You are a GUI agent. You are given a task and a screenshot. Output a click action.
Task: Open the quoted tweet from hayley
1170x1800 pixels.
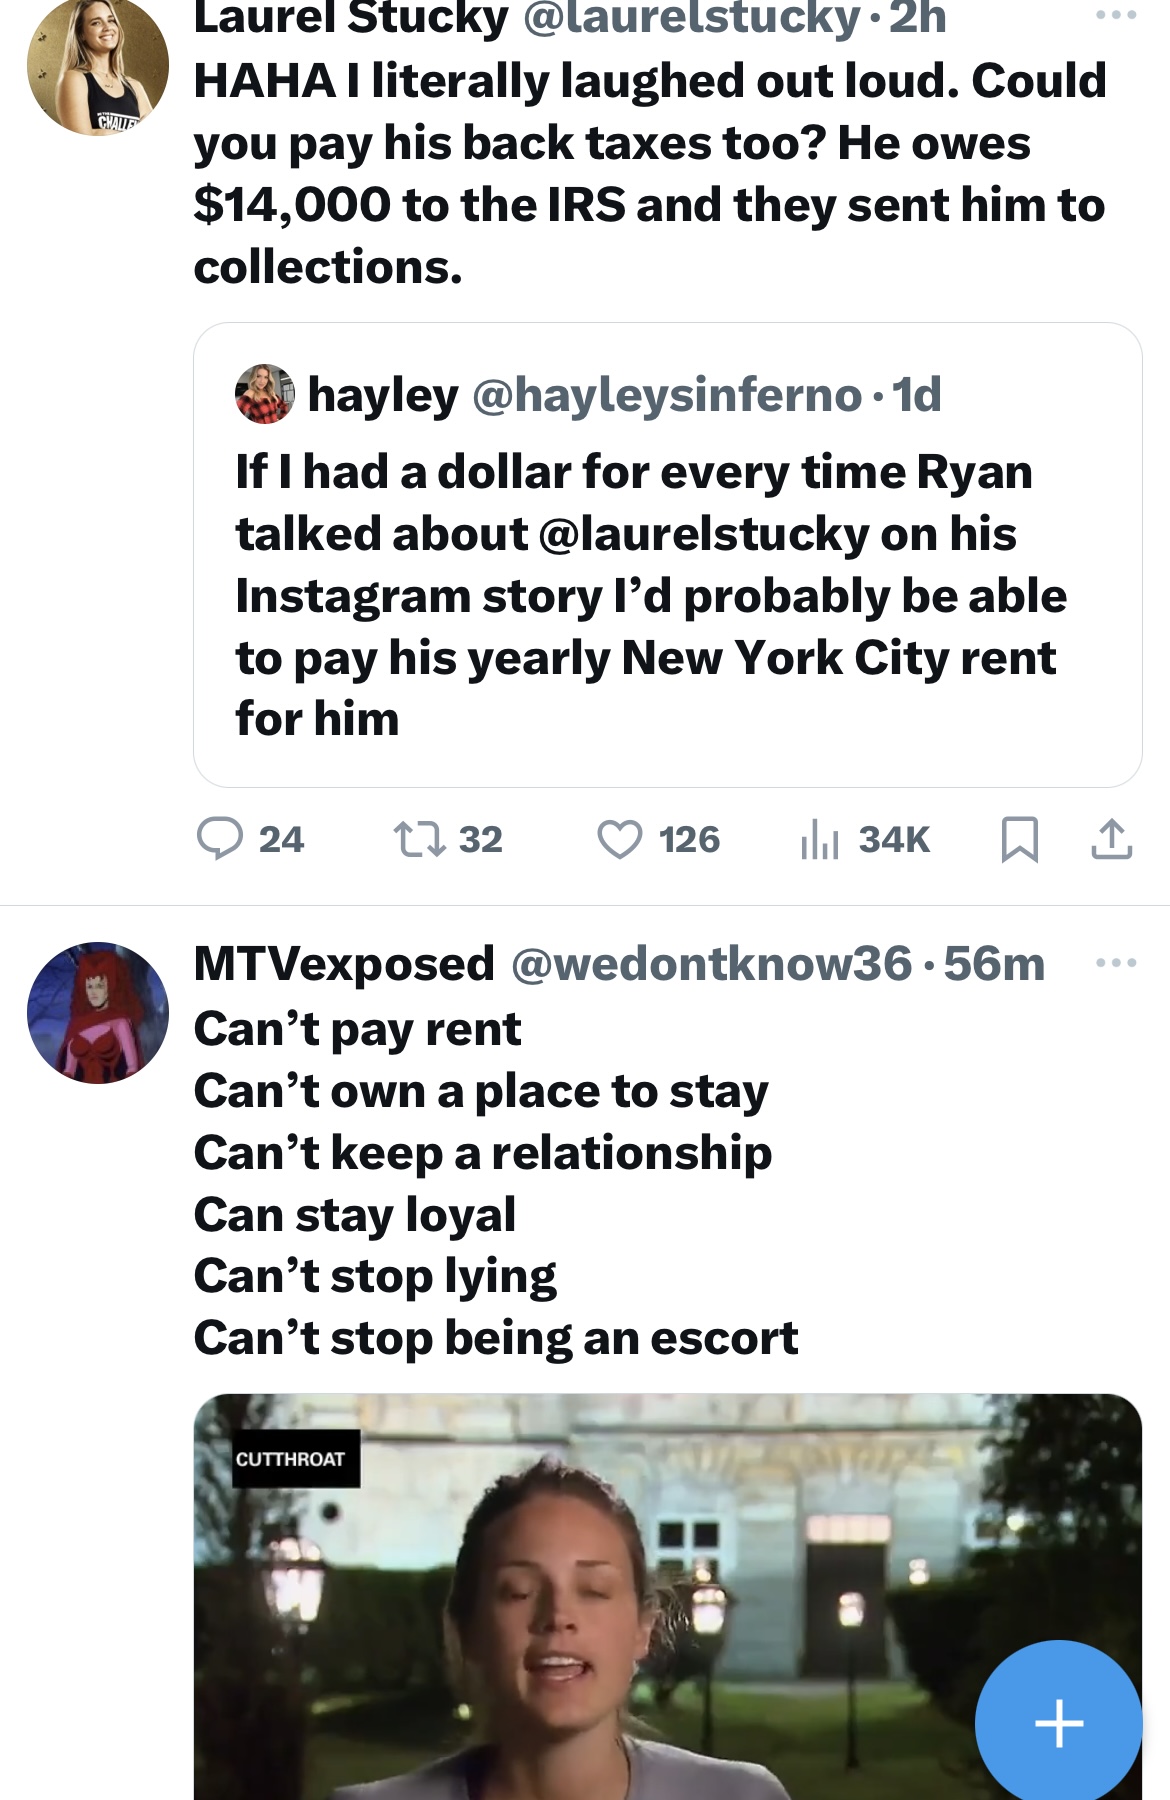(x=668, y=555)
